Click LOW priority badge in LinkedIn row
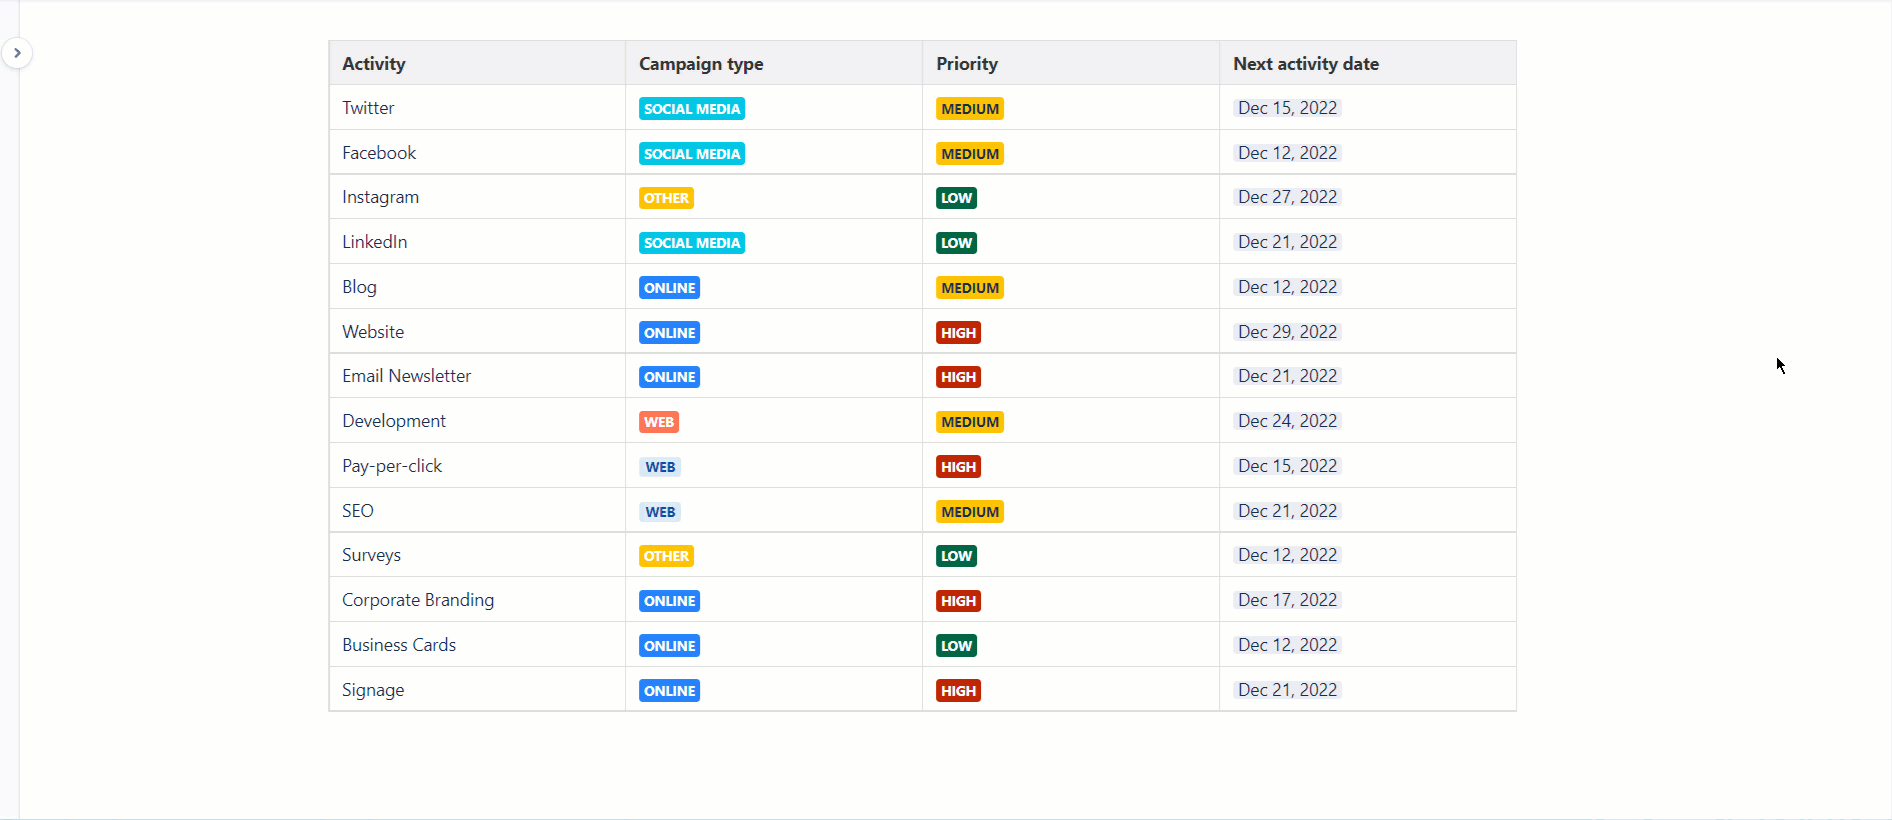 [956, 243]
